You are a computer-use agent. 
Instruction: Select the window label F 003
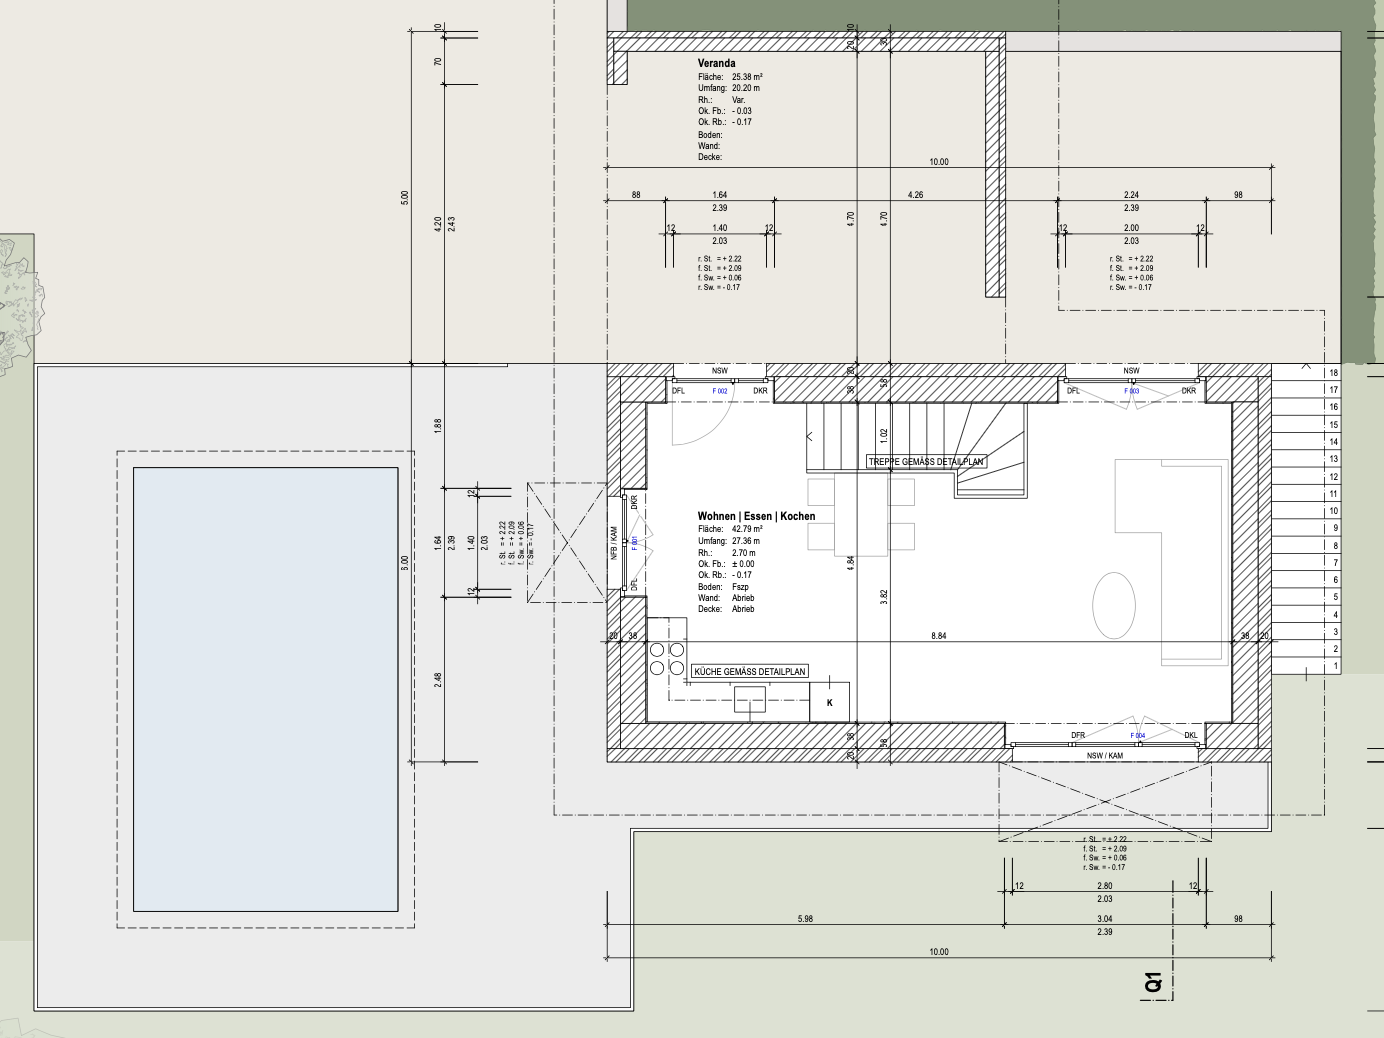(1131, 391)
